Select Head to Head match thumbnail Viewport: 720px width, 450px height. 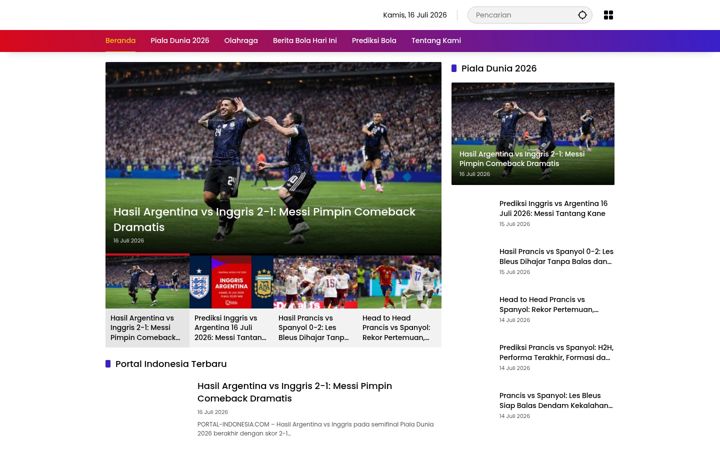click(399, 282)
